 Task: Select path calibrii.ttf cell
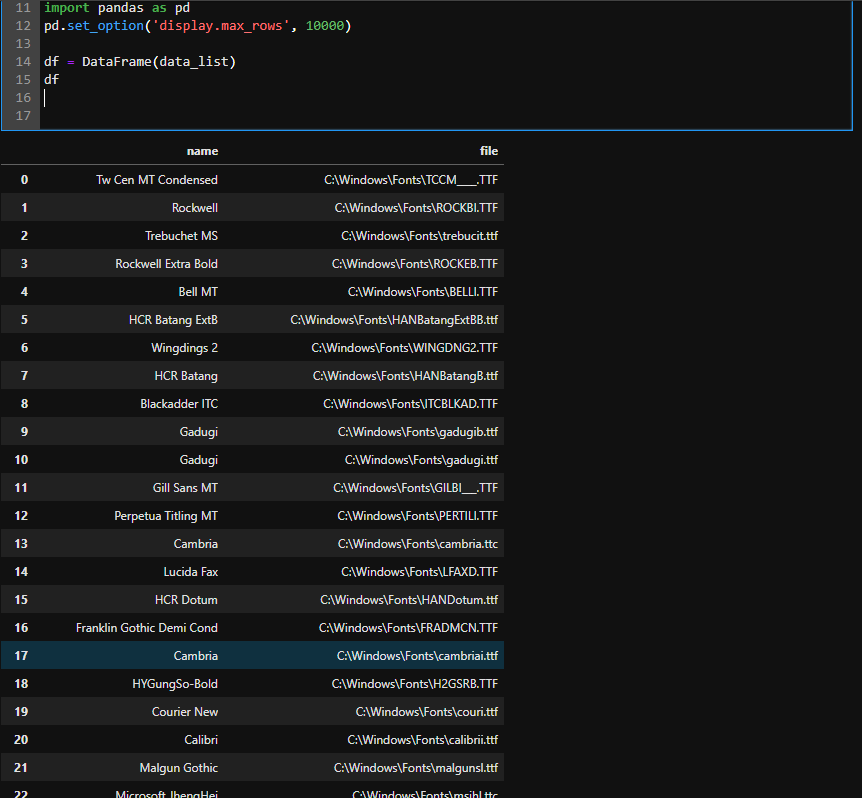tap(423, 740)
